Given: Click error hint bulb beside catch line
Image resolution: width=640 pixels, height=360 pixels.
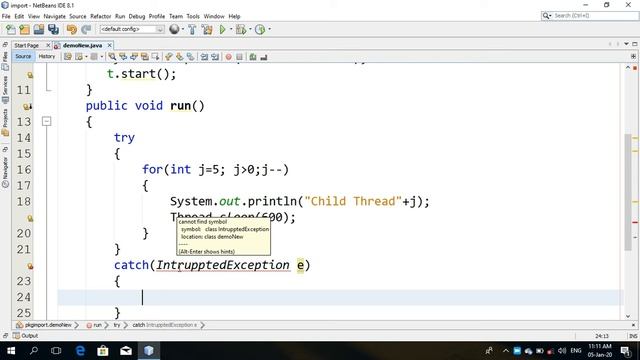Looking at the screenshot, I should pos(30,266).
